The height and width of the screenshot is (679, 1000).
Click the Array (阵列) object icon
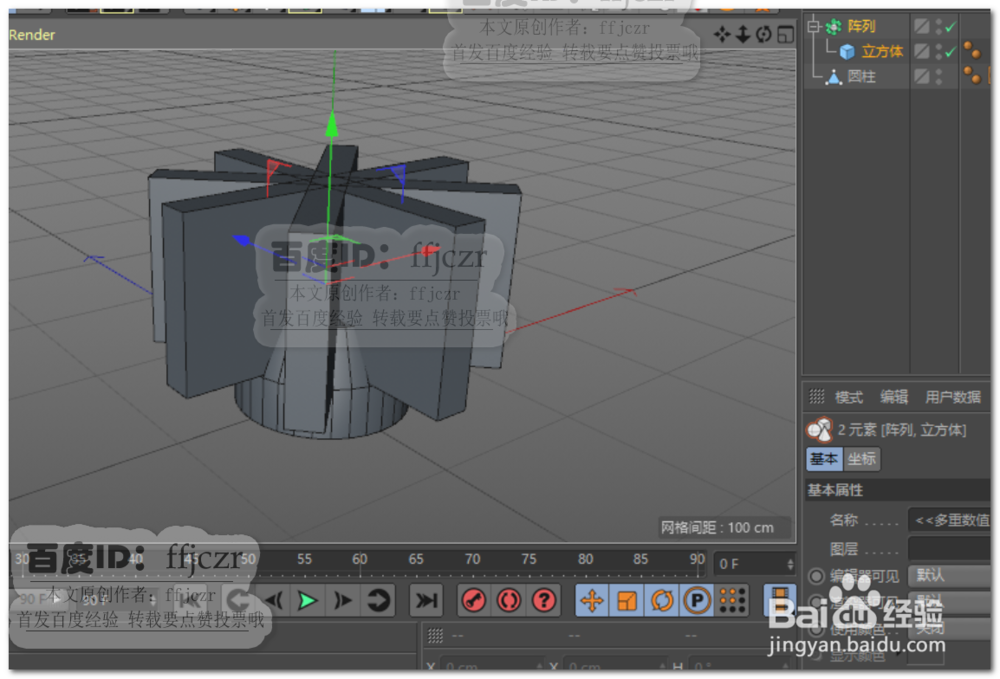[833, 27]
